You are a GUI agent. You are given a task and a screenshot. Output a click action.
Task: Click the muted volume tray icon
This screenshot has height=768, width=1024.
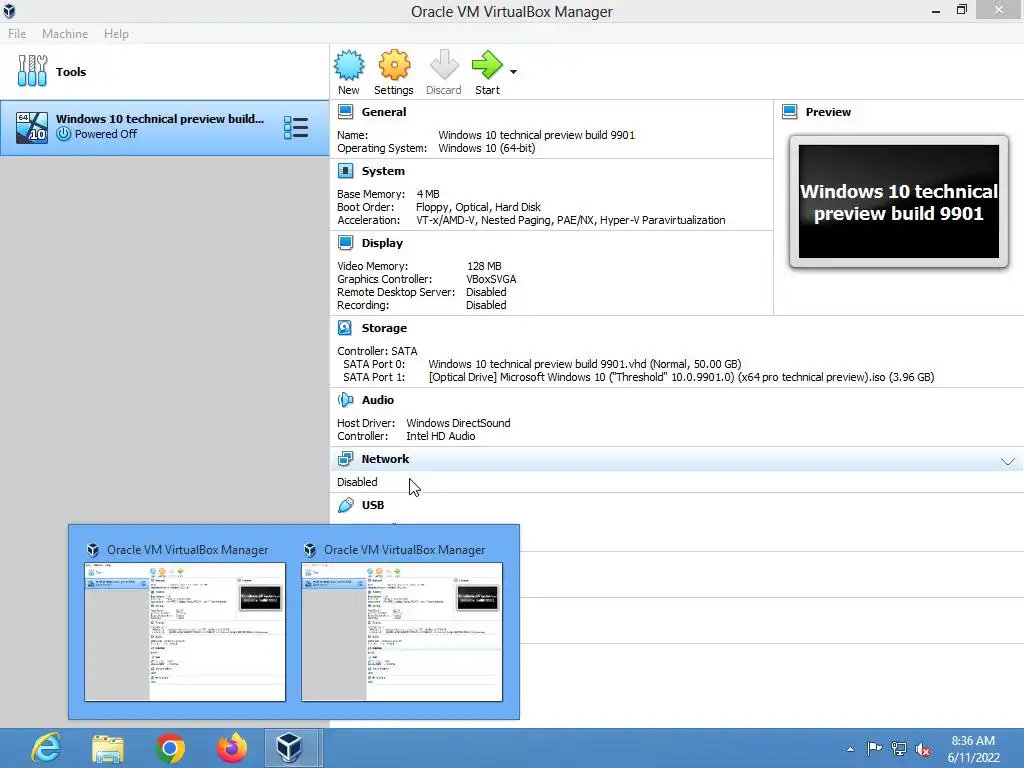point(923,749)
